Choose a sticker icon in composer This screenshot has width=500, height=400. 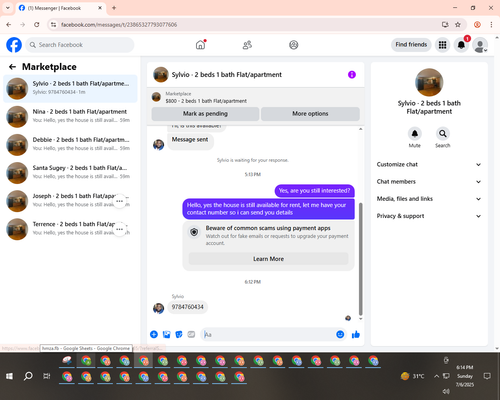pyautogui.click(x=179, y=334)
